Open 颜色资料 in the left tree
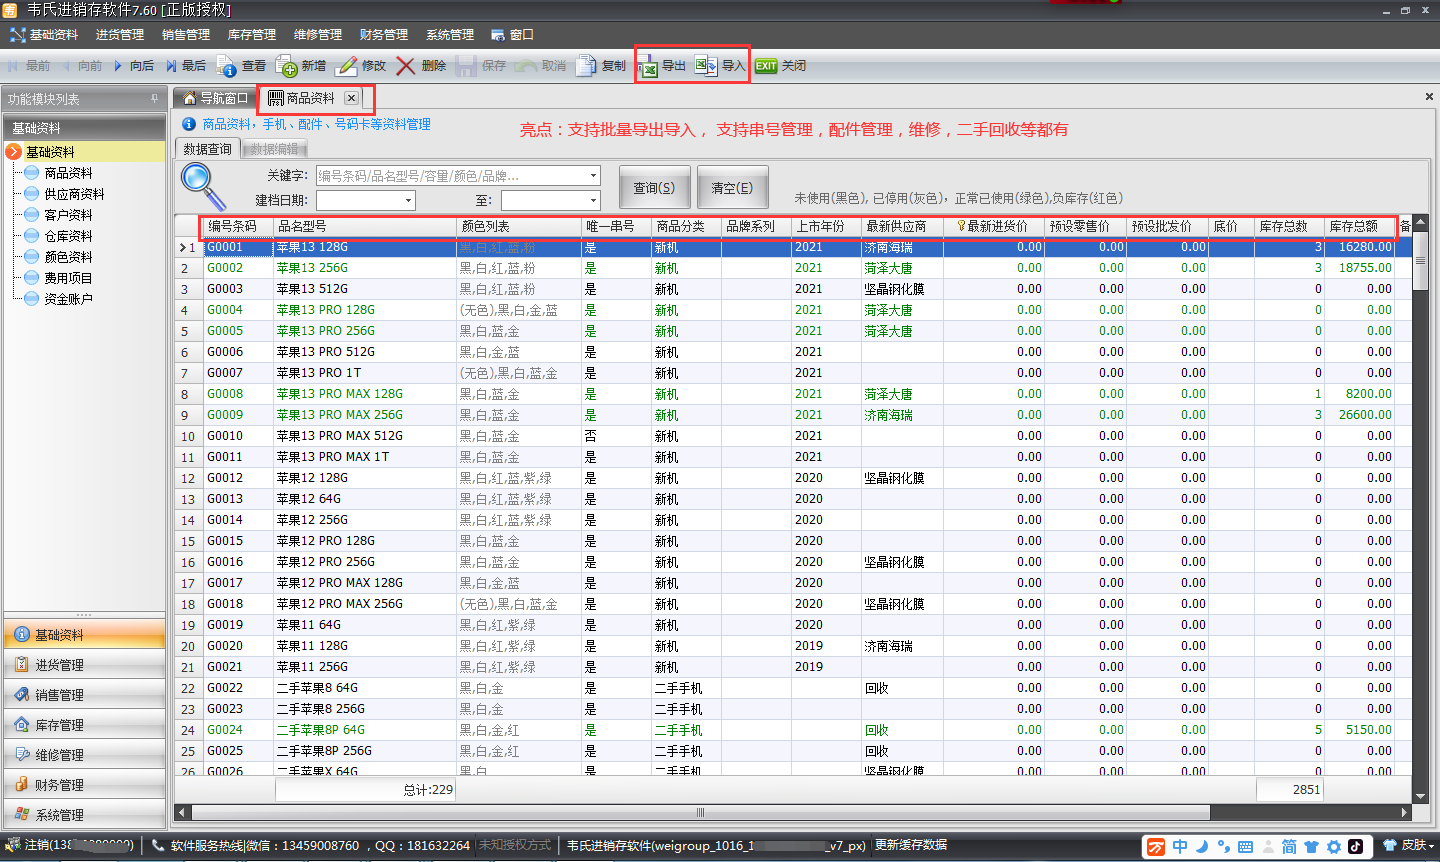 [x=68, y=257]
